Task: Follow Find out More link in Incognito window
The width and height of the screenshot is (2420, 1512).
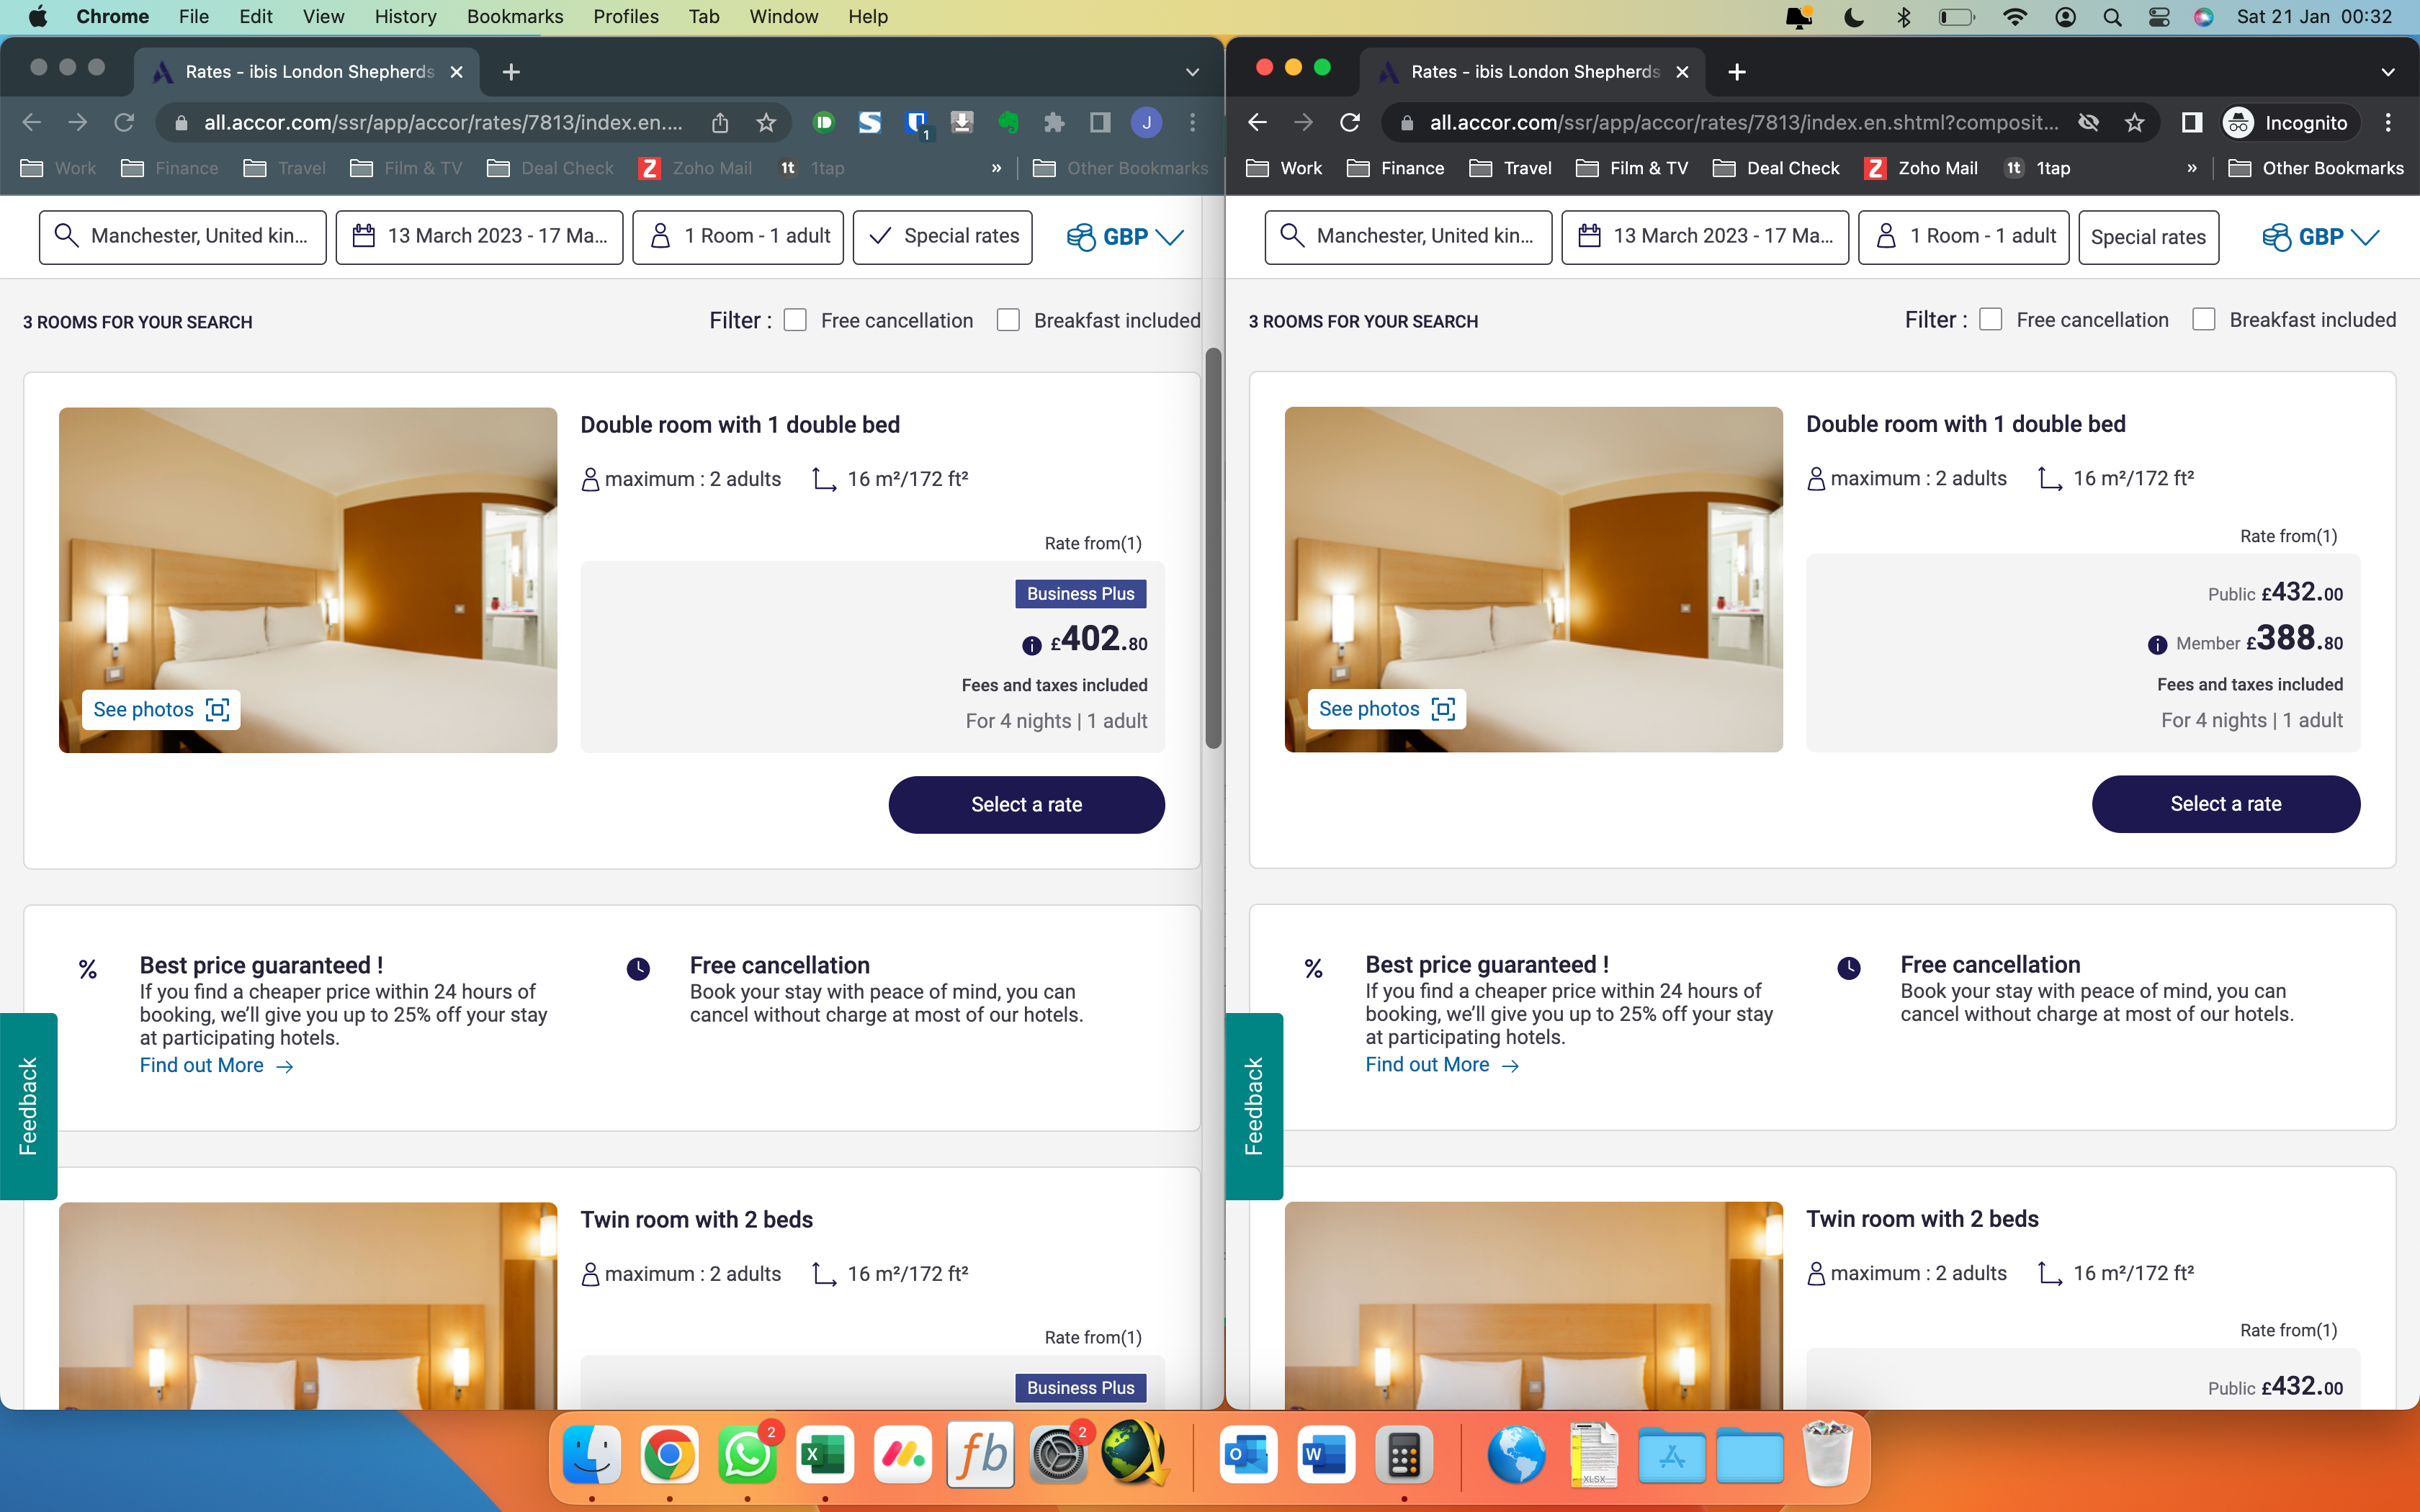Action: tap(1442, 1064)
